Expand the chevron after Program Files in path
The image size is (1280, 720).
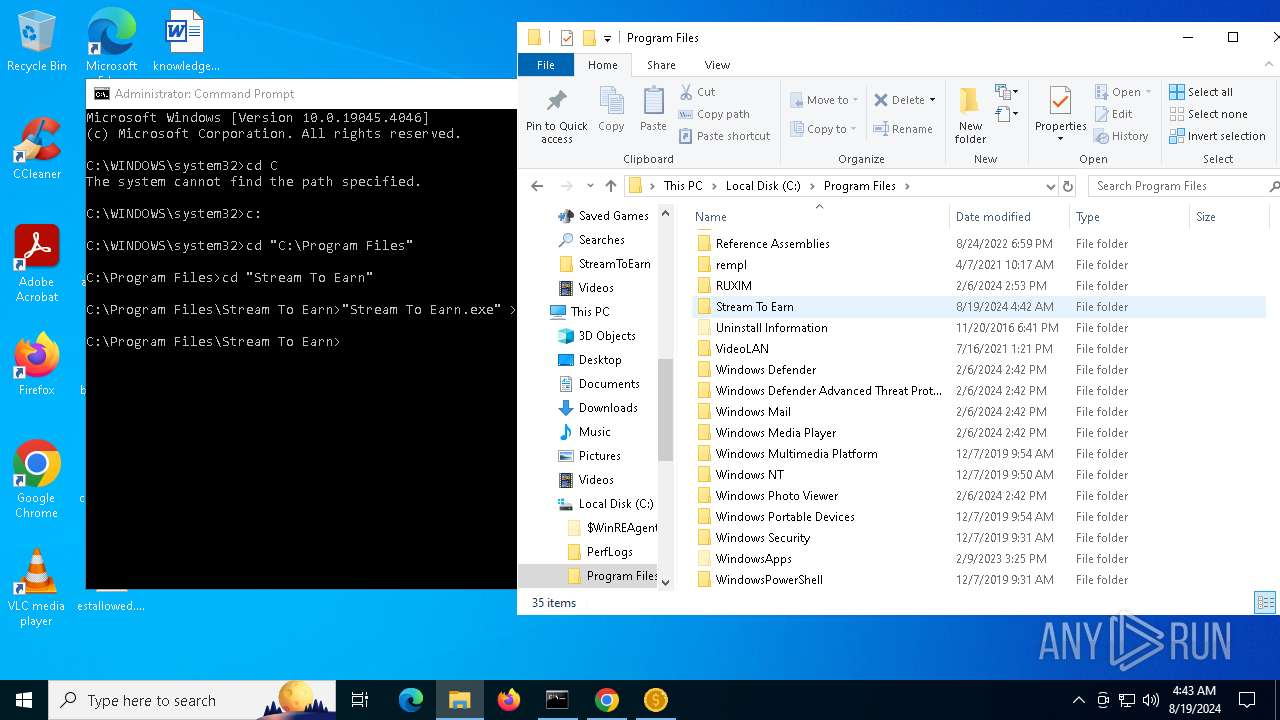tap(907, 186)
